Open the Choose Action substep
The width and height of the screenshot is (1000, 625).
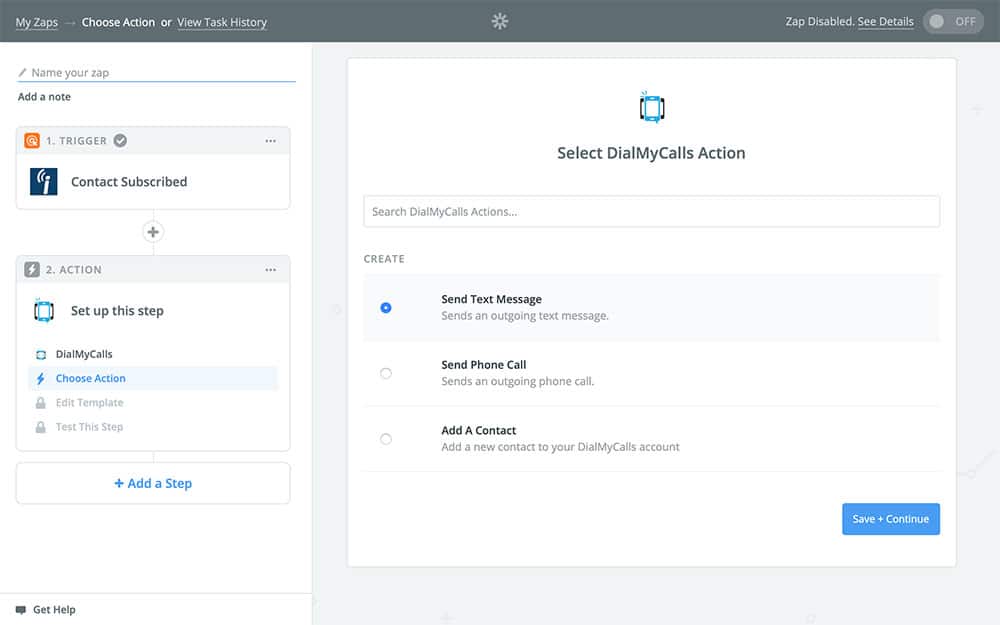coord(91,379)
